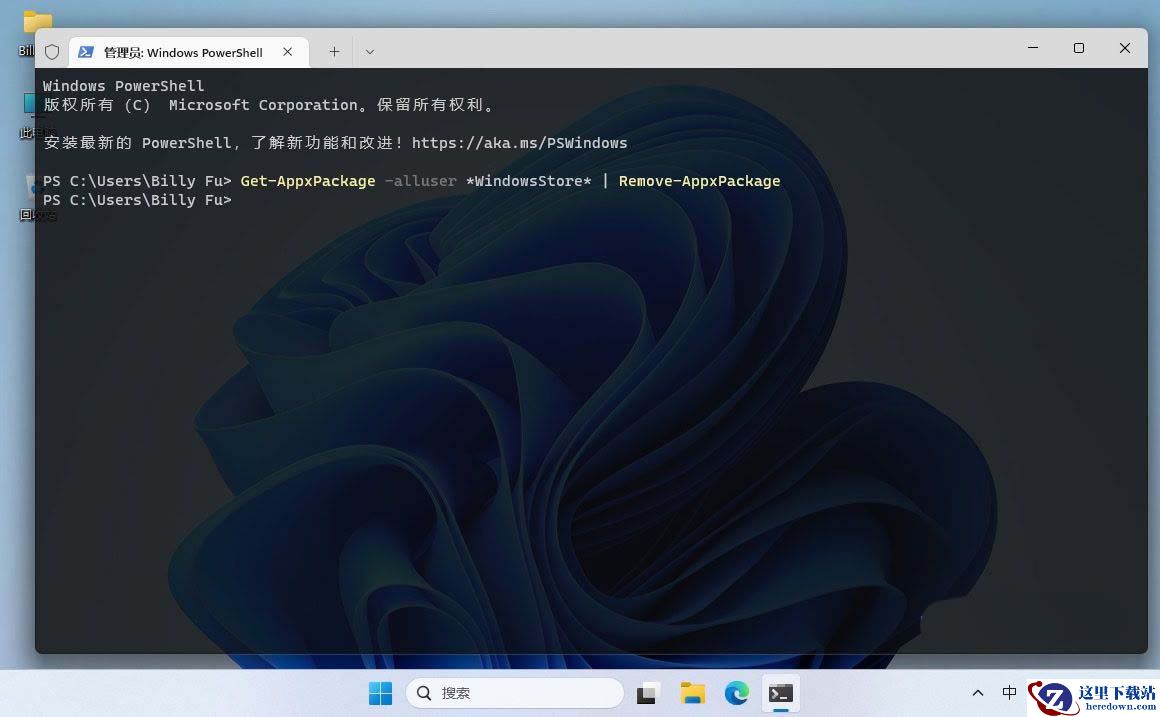
Task: Launch Microsoft Edge from the taskbar
Action: pyautogui.click(x=737, y=693)
